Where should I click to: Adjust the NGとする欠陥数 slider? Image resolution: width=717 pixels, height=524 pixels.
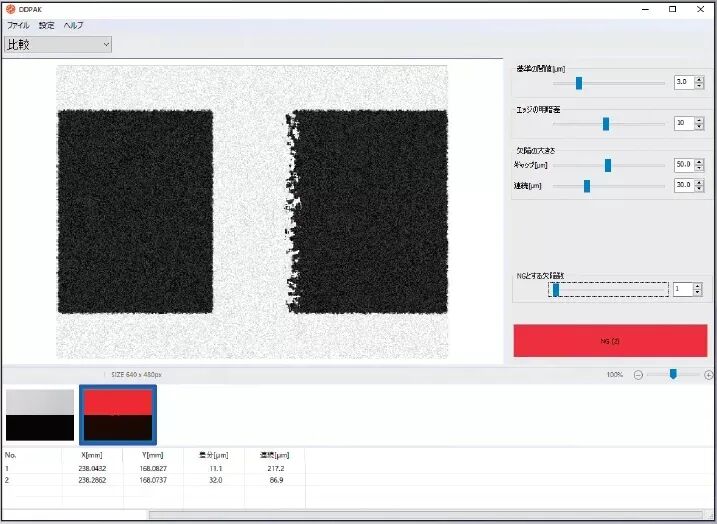point(608,289)
